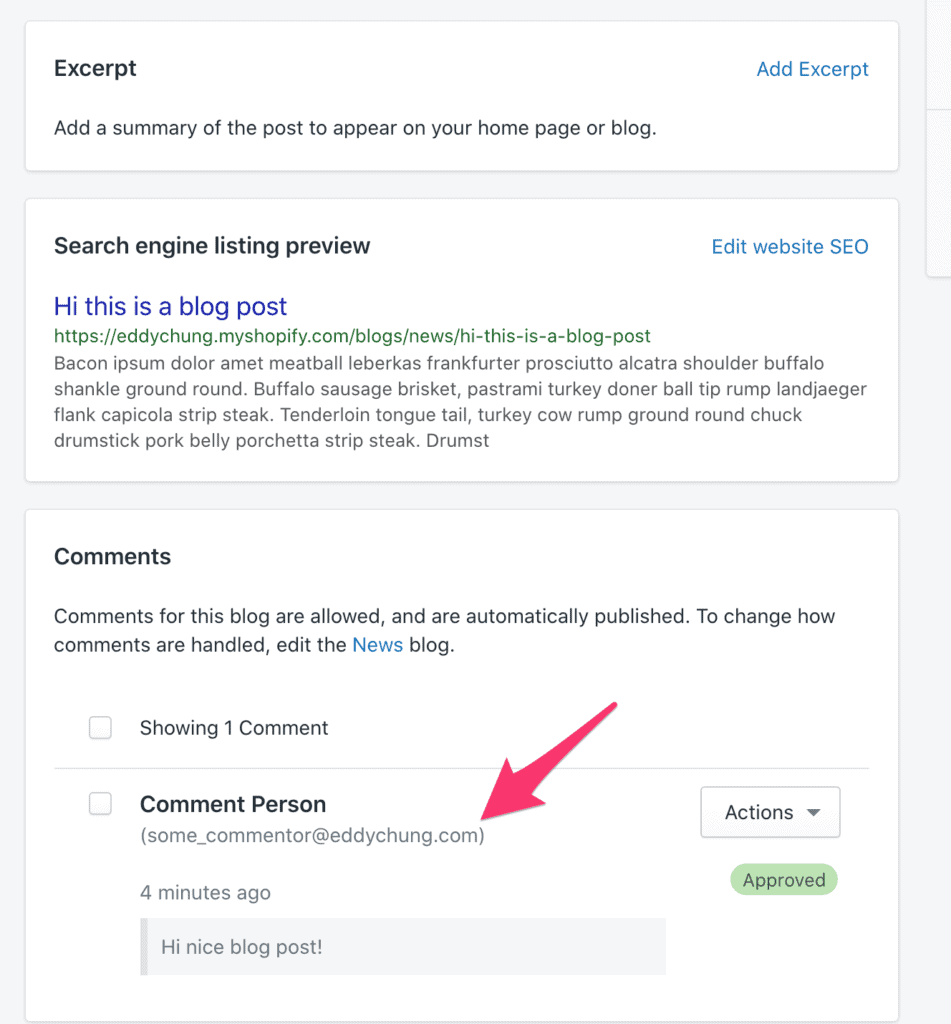
Task: Select the Comment Person author name
Action: pyautogui.click(x=233, y=804)
